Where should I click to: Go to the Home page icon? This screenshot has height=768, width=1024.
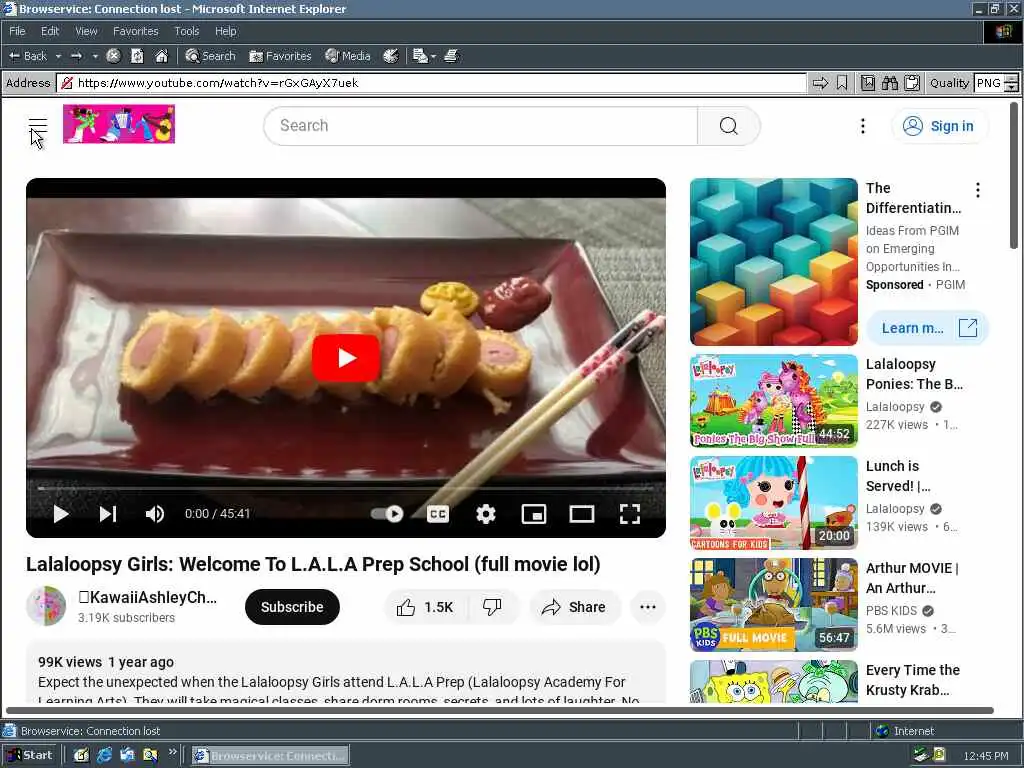click(x=161, y=56)
